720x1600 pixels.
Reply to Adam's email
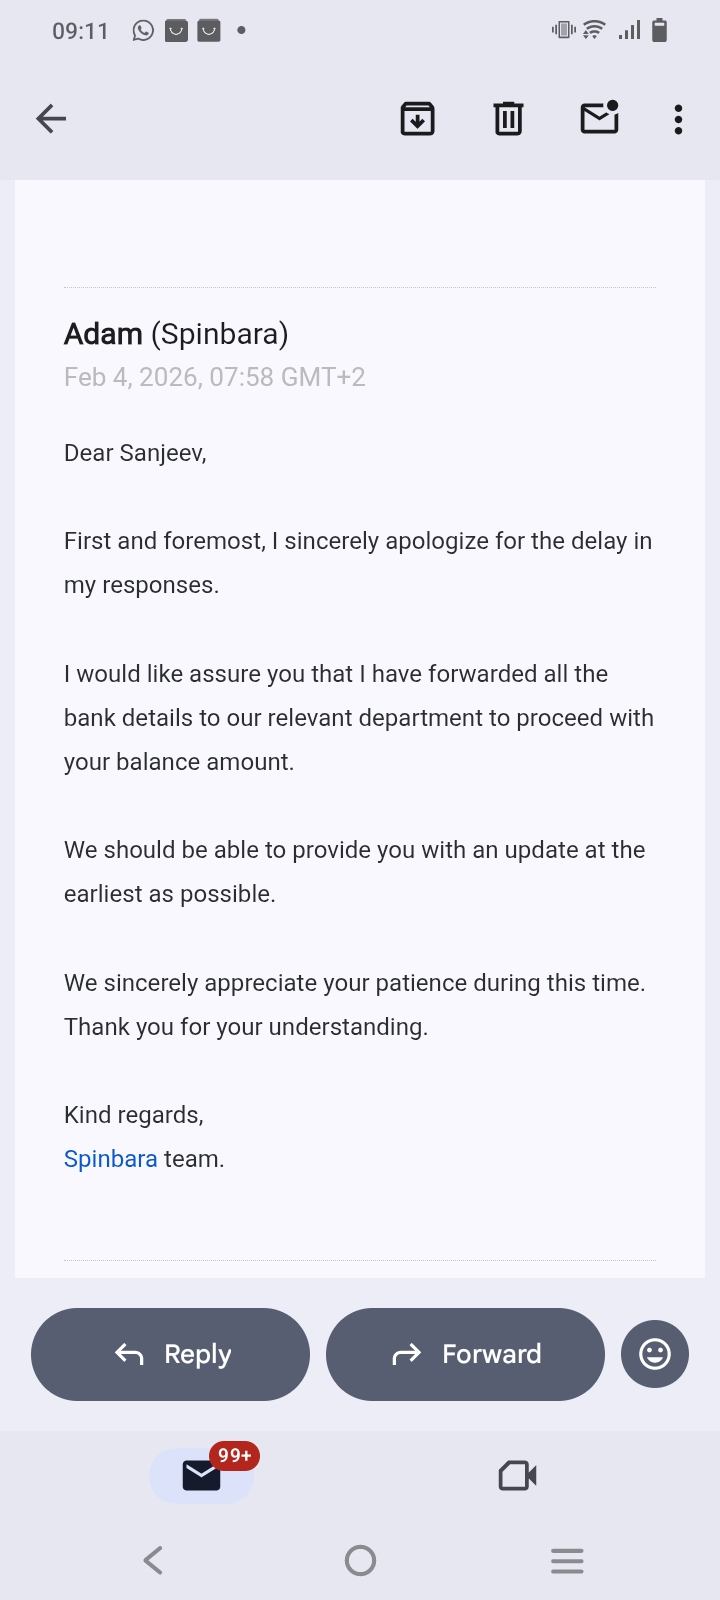point(171,1354)
